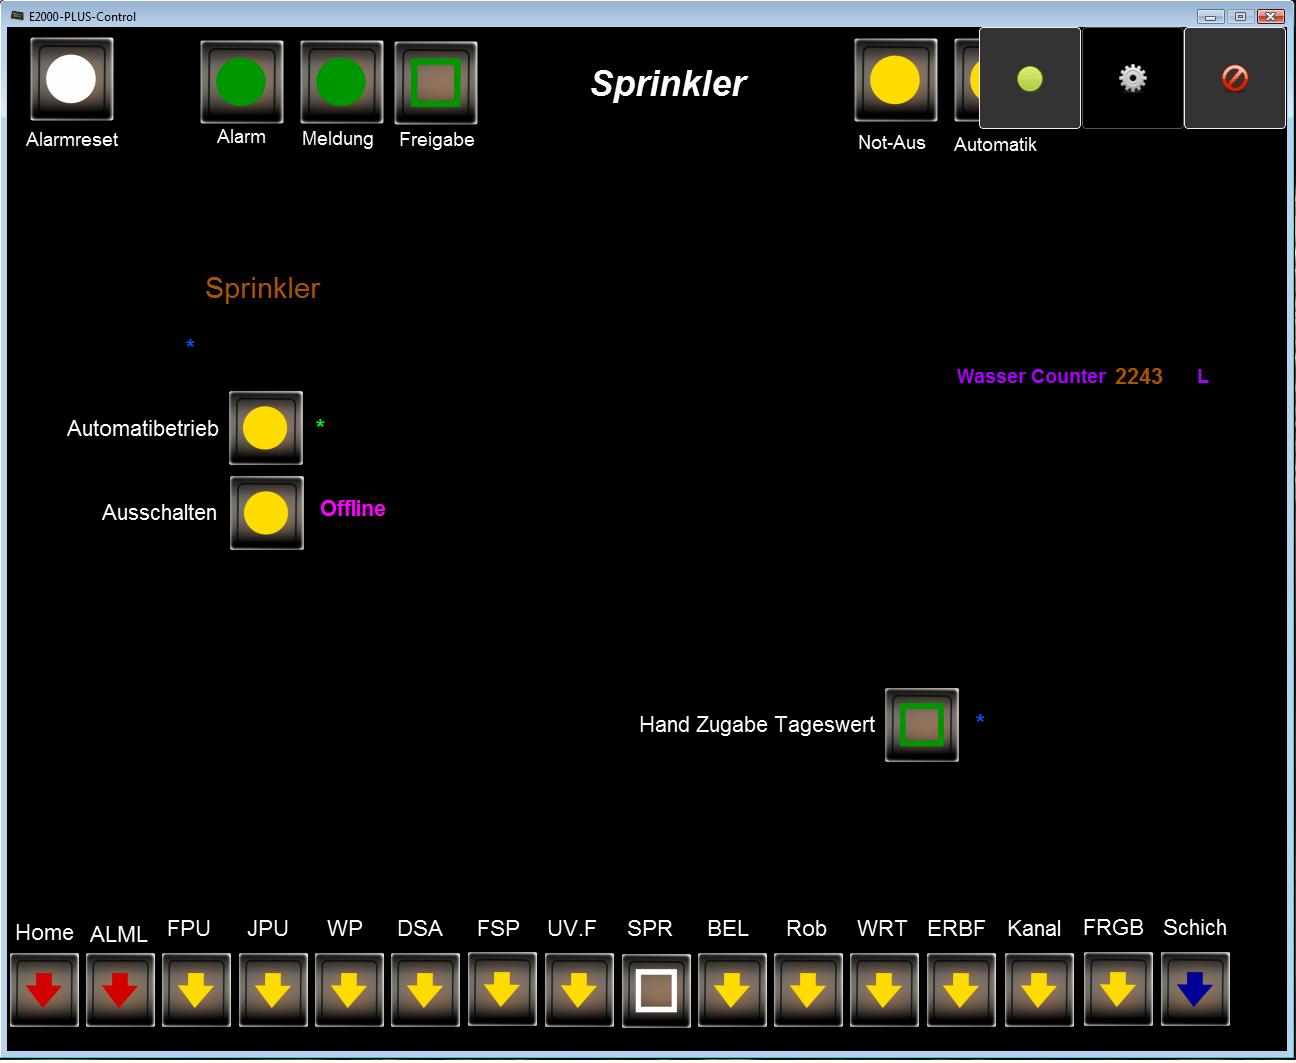The height and width of the screenshot is (1063, 1296).
Task: Click the green Meldung indicator
Action: tap(341, 82)
